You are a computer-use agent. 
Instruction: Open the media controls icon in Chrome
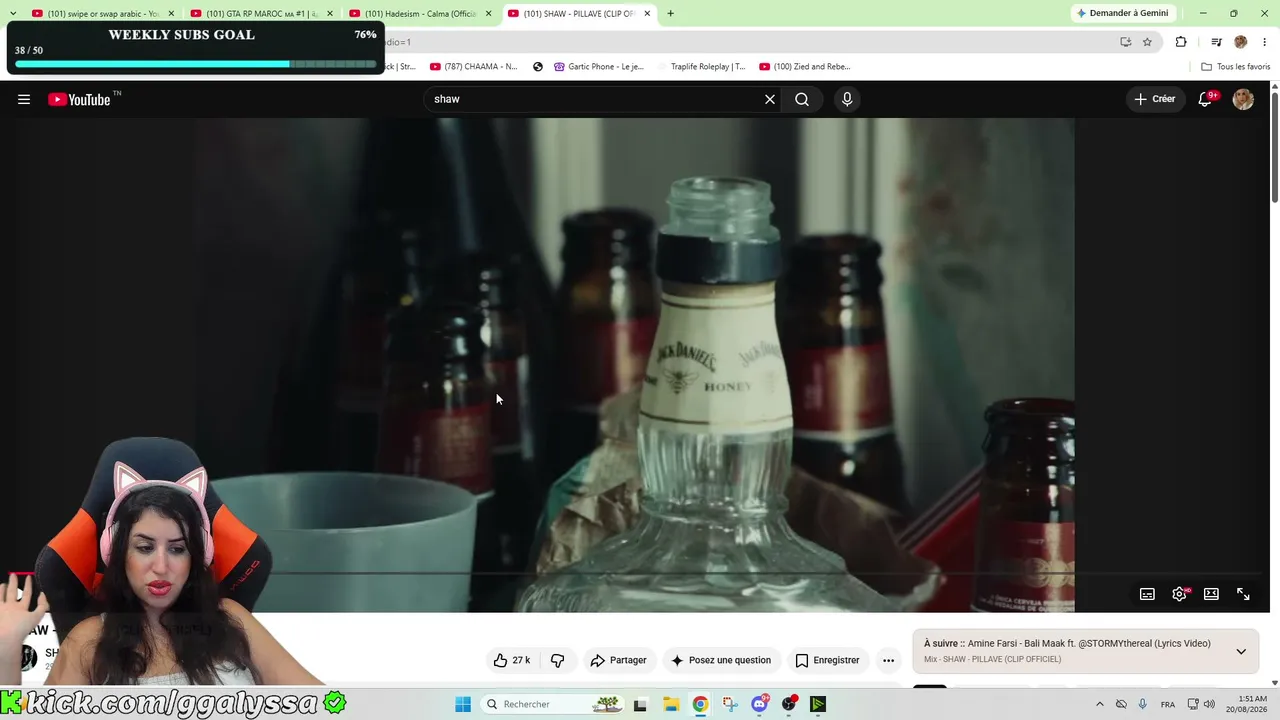1216,42
